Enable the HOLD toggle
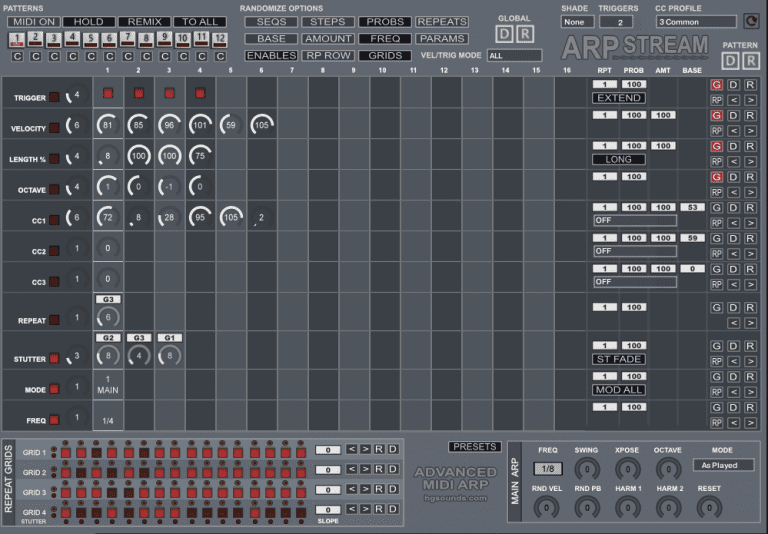Image resolution: width=768 pixels, height=534 pixels. (x=89, y=21)
